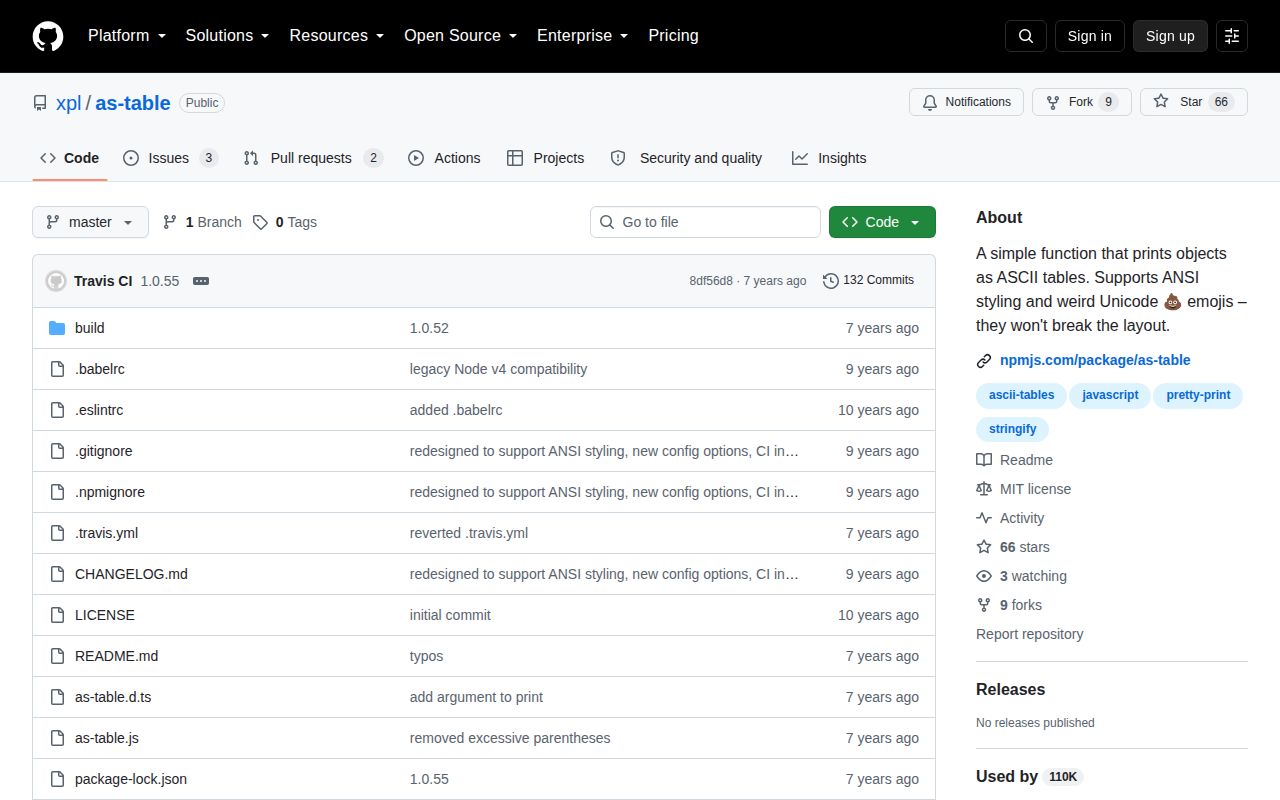Open the .eslintrc file
Image resolution: width=1280 pixels, height=800 pixels.
click(x=99, y=410)
